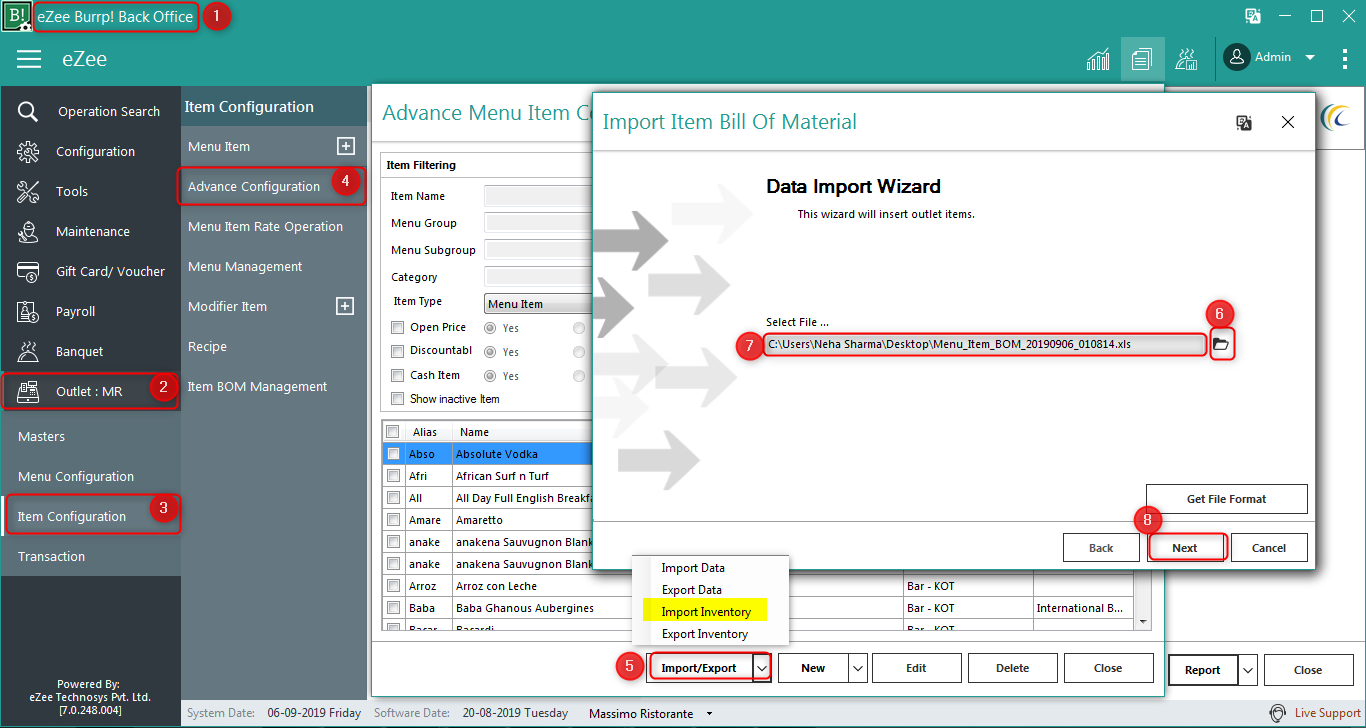
Task: Open the Item Type Menu Item dropdown
Action: tap(537, 304)
